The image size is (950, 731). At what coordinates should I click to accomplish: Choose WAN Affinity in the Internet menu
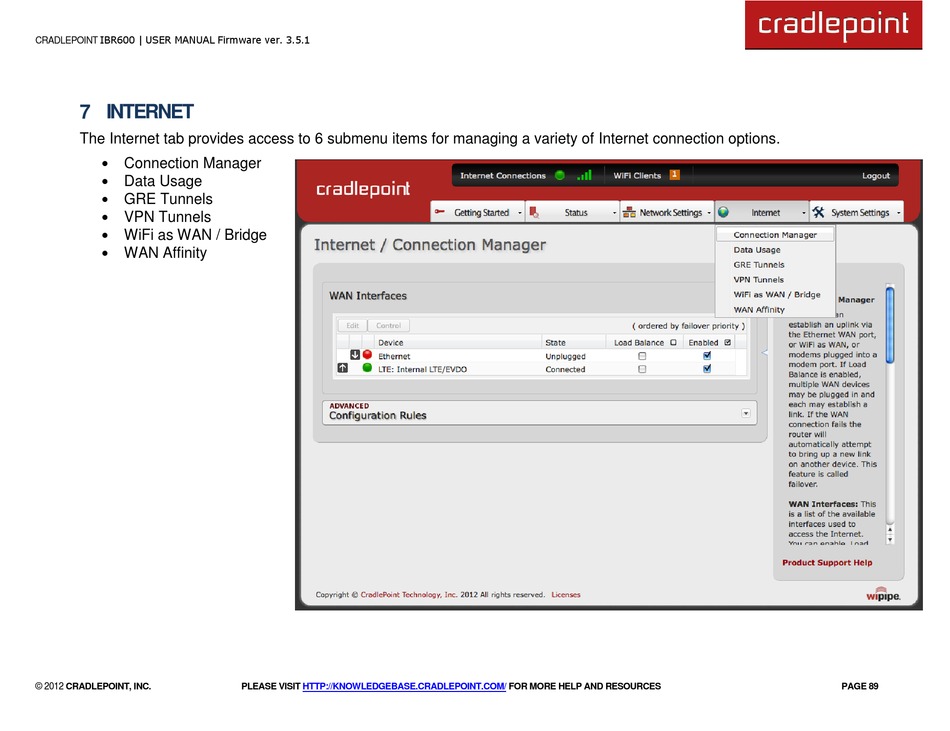point(775,309)
